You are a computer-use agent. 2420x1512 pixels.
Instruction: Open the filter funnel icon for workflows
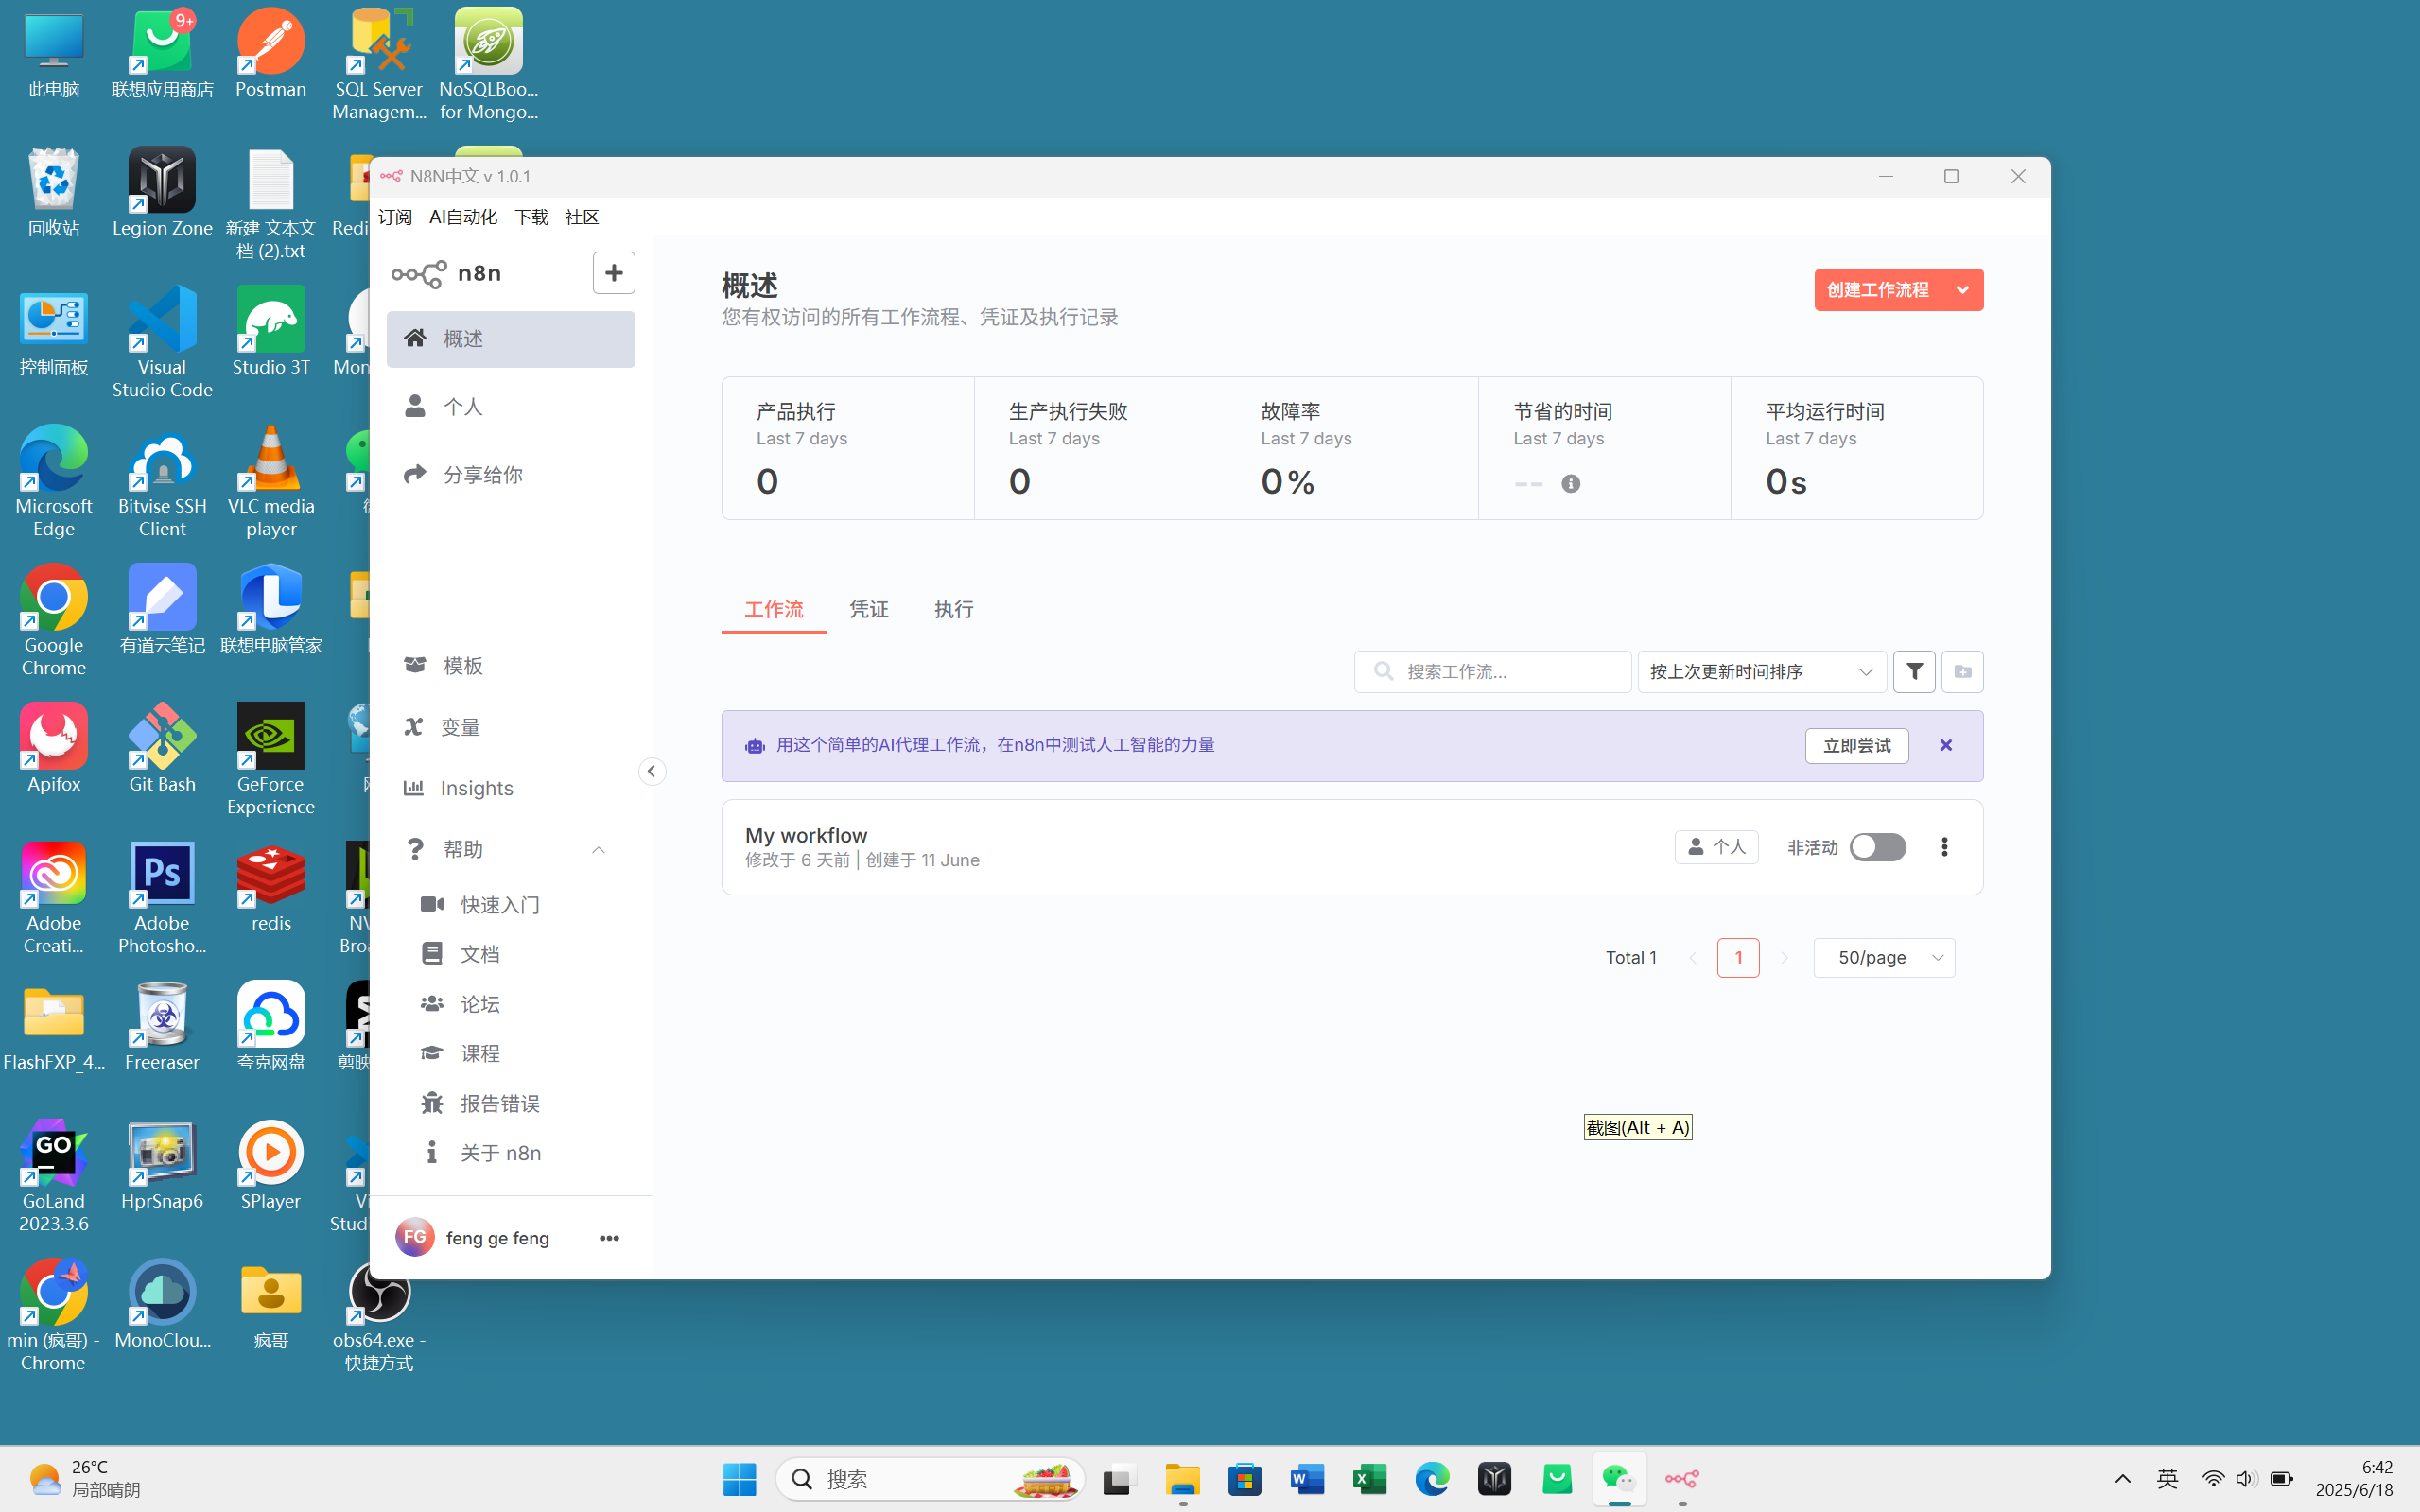click(x=1914, y=671)
